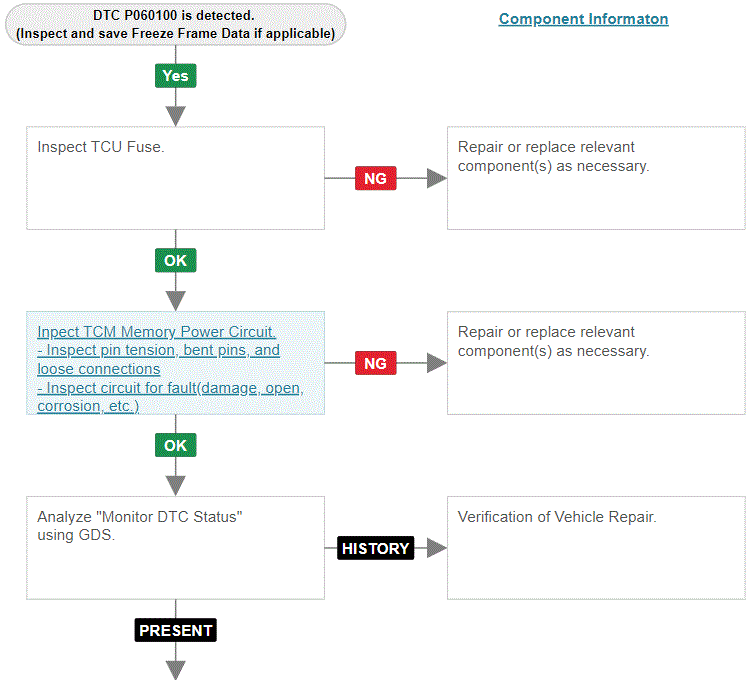Click the red NG badge beside Inspect TCU Fuse
Image resolution: width=754 pixels, height=684 pixels.
pyautogui.click(x=375, y=178)
